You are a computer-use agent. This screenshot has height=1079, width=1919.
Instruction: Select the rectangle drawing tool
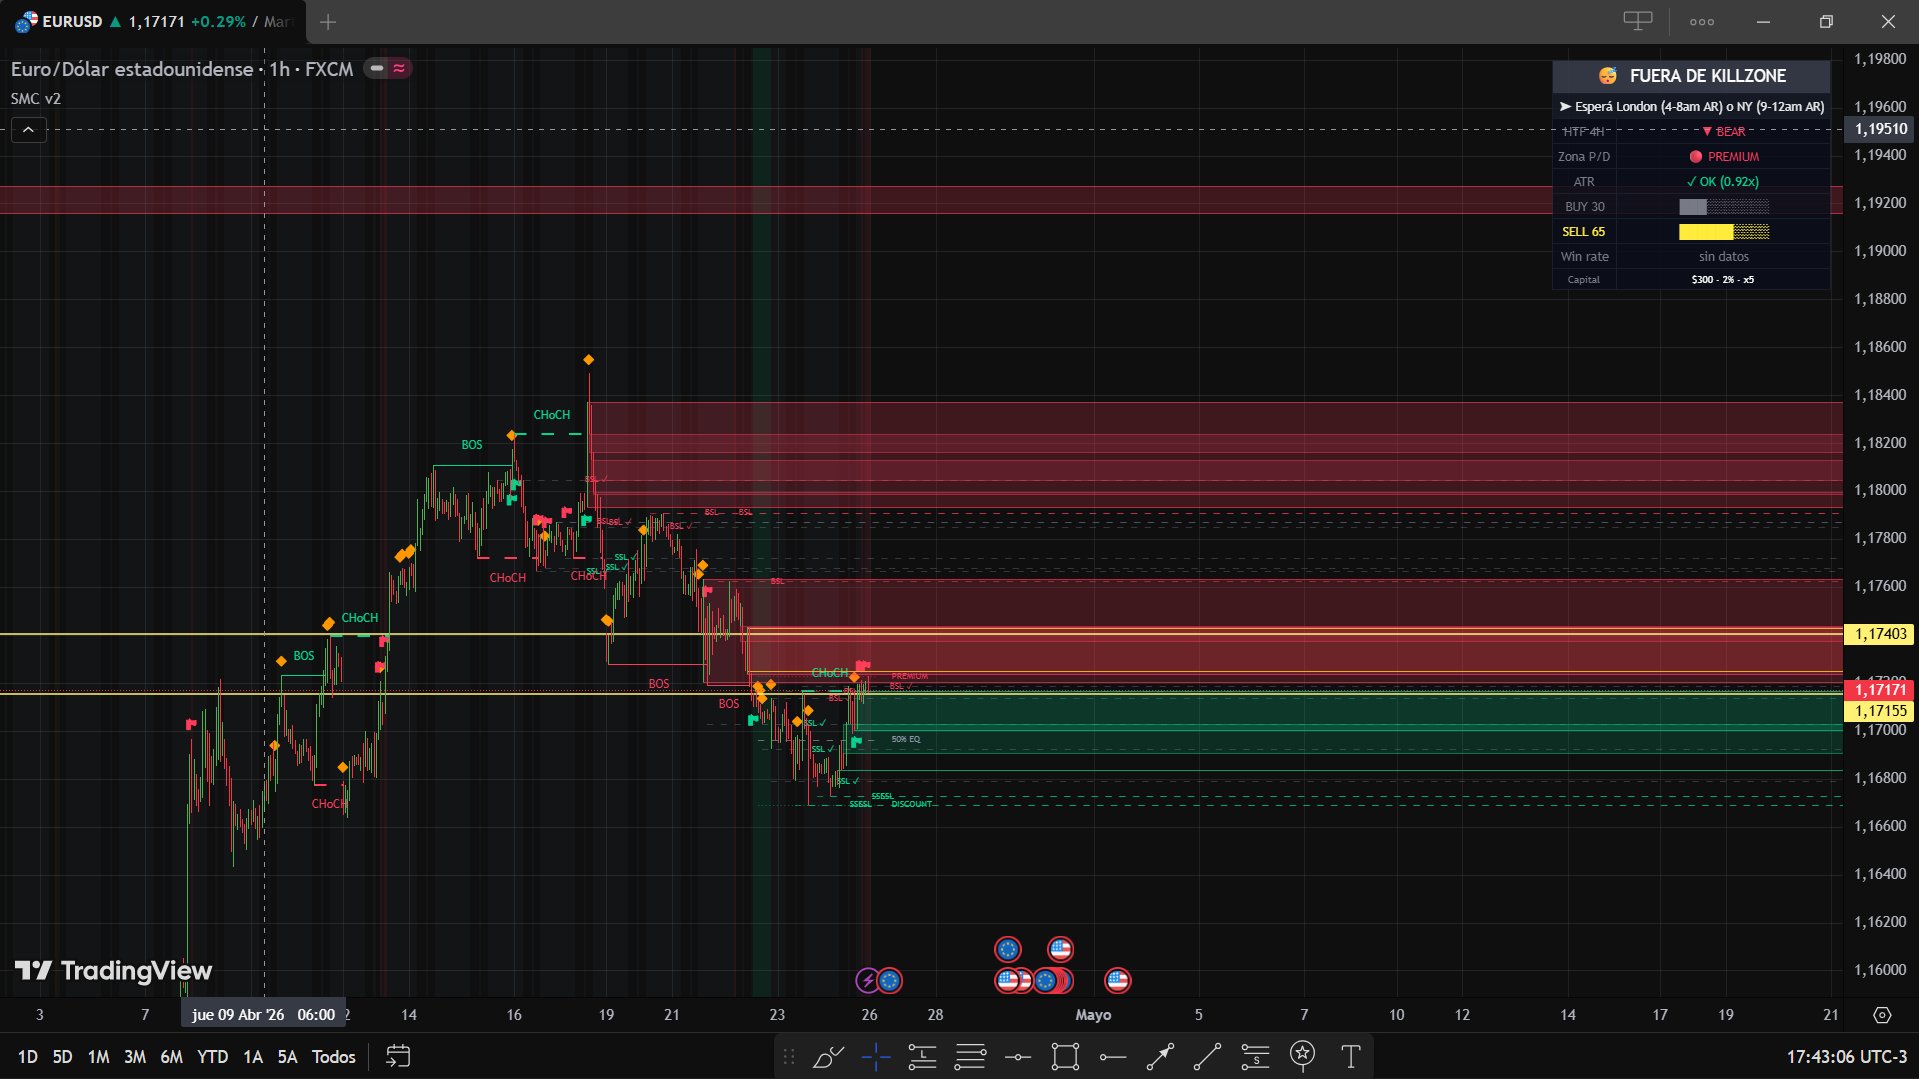click(1066, 1056)
